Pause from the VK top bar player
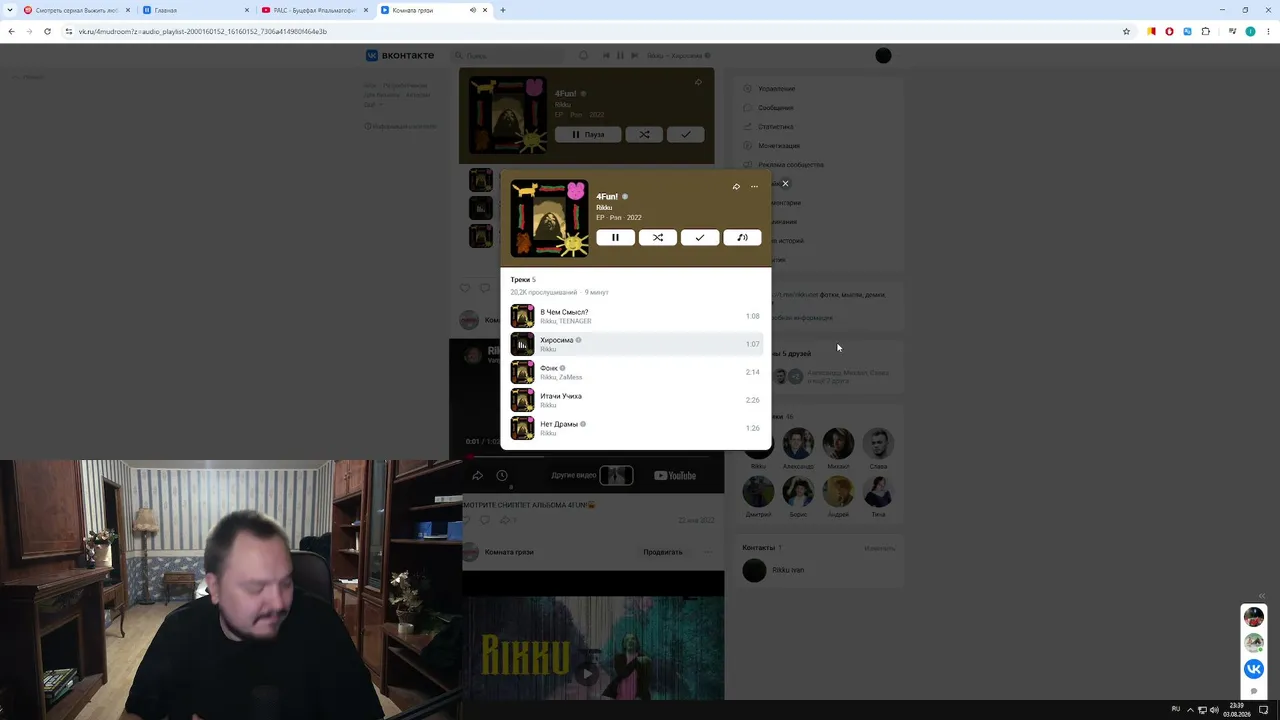This screenshot has width=1280, height=720. point(620,56)
